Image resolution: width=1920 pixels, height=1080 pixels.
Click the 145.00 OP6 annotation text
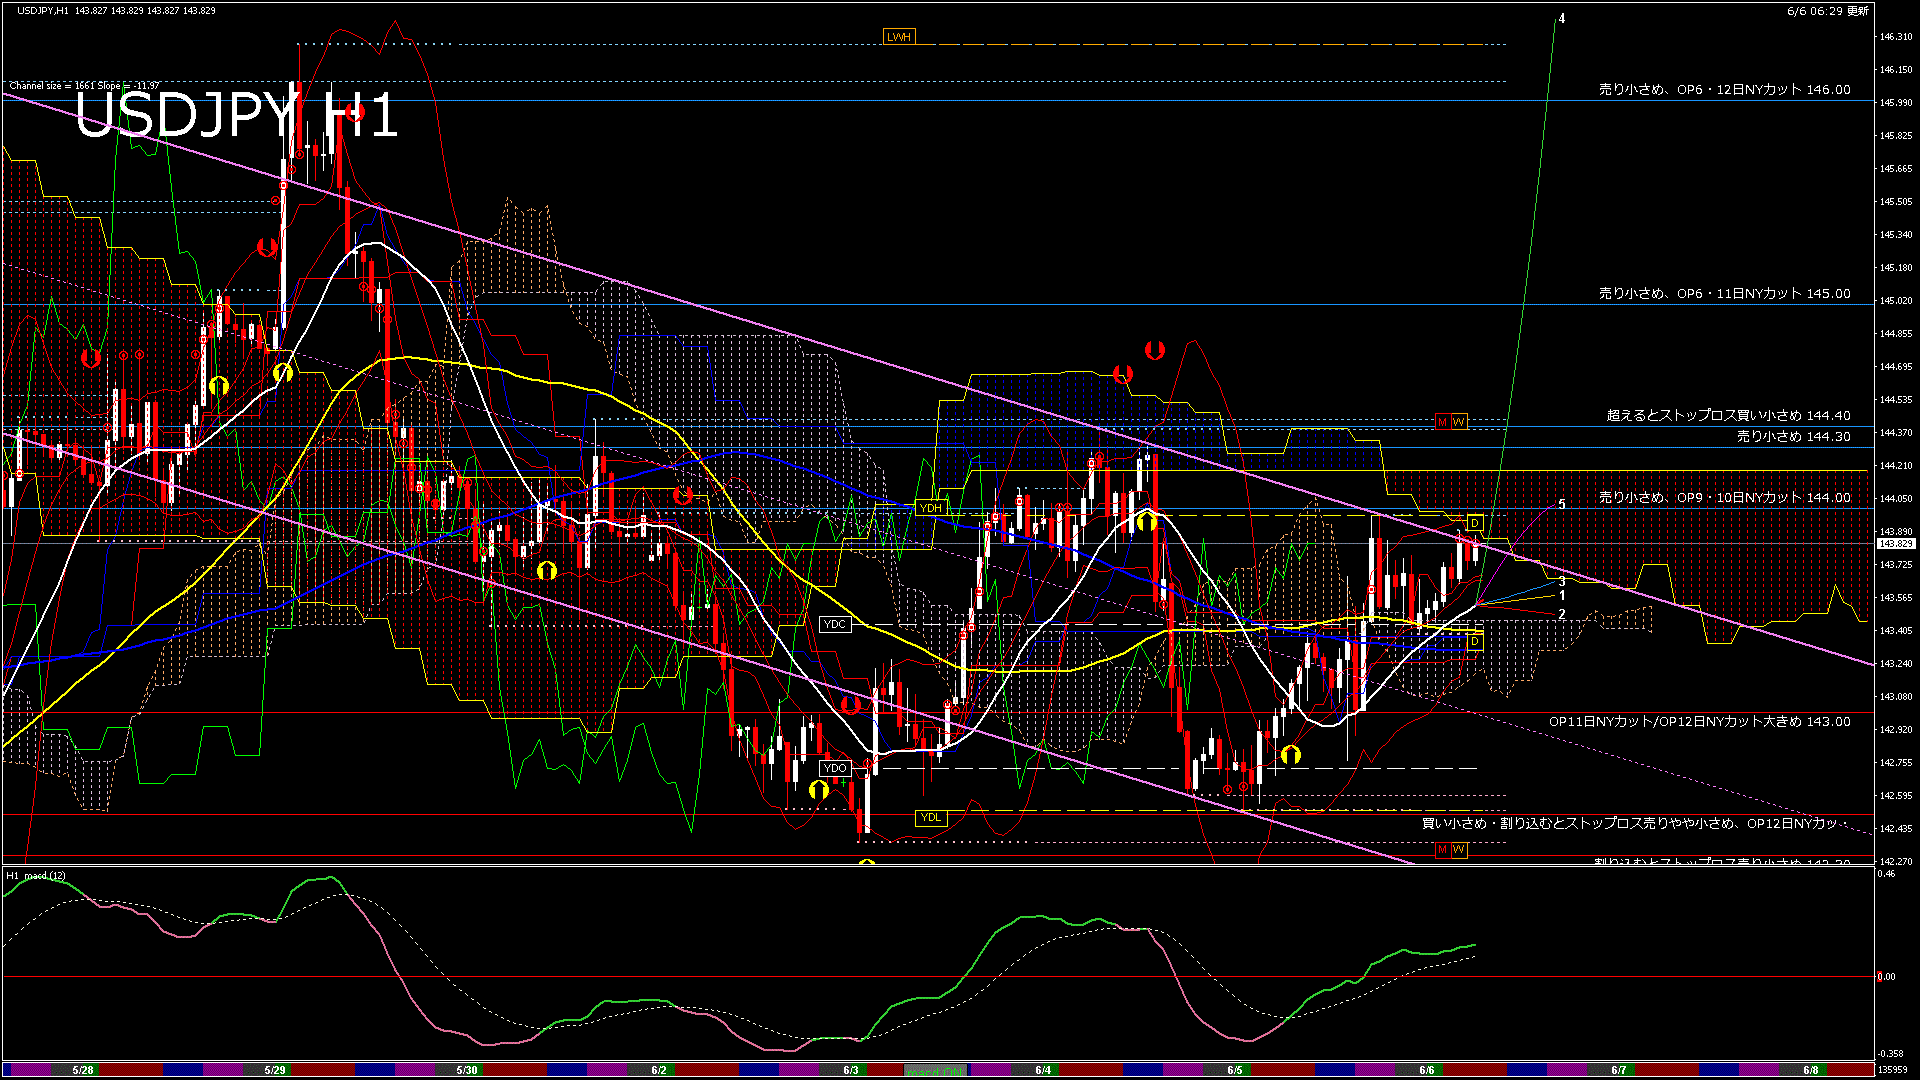[x=1724, y=293]
